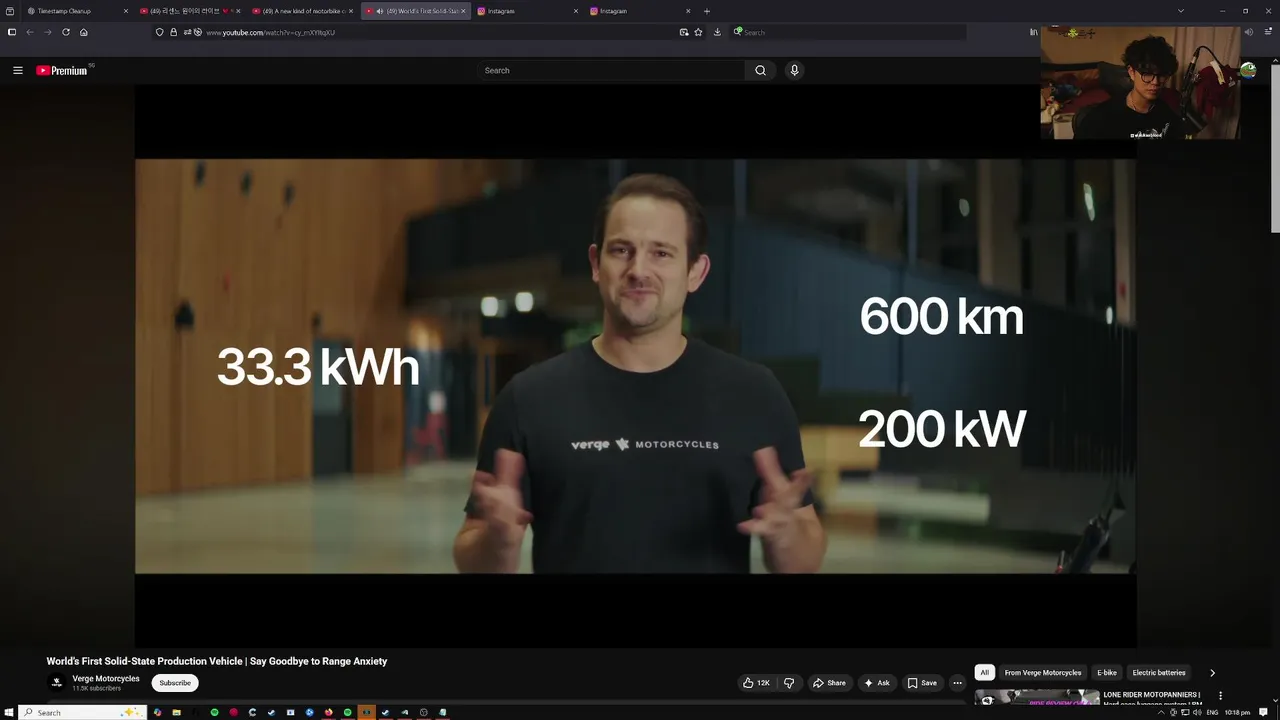Open the browser application hamburger menu
The image size is (1280, 720).
[1269, 32]
